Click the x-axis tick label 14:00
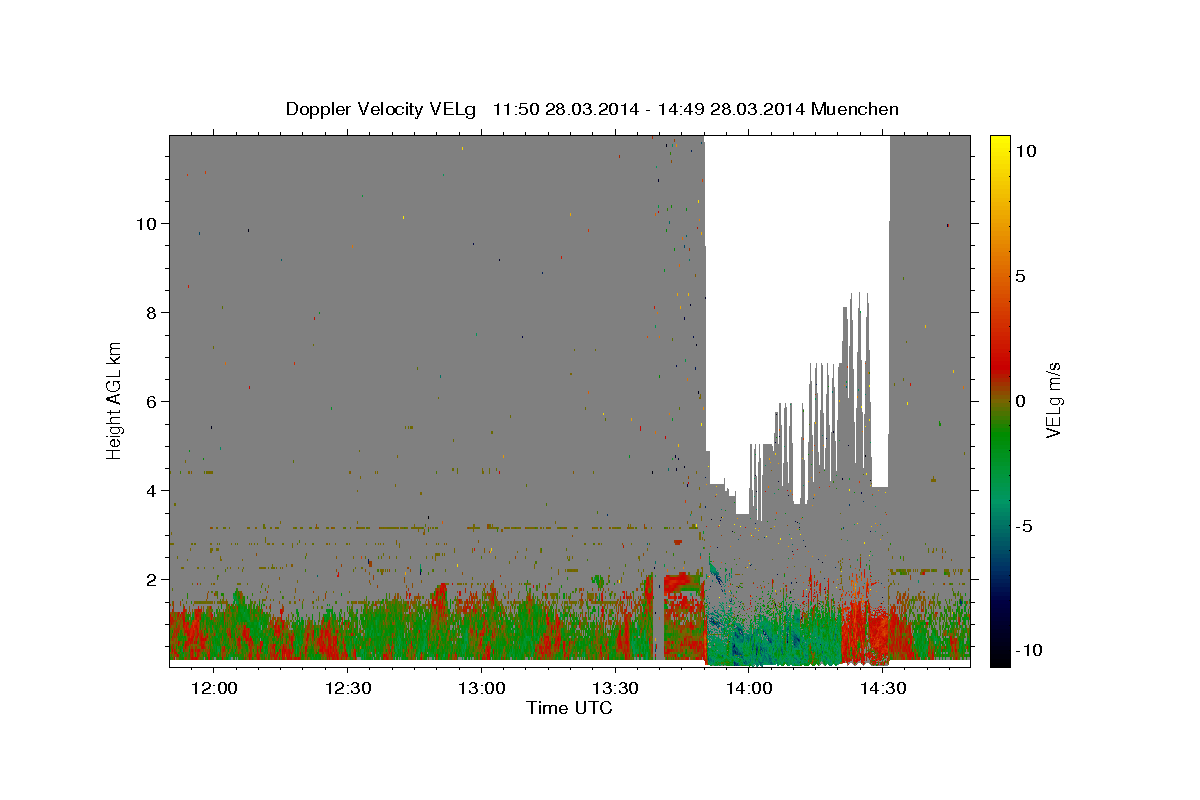1200x800 pixels. [x=748, y=689]
